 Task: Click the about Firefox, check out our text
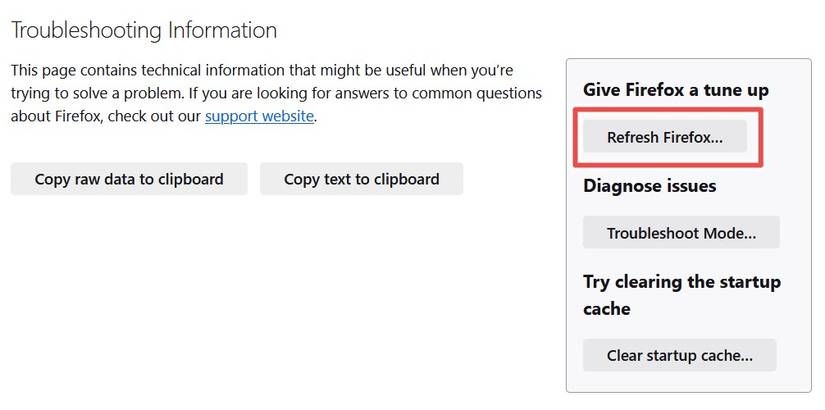[106, 116]
